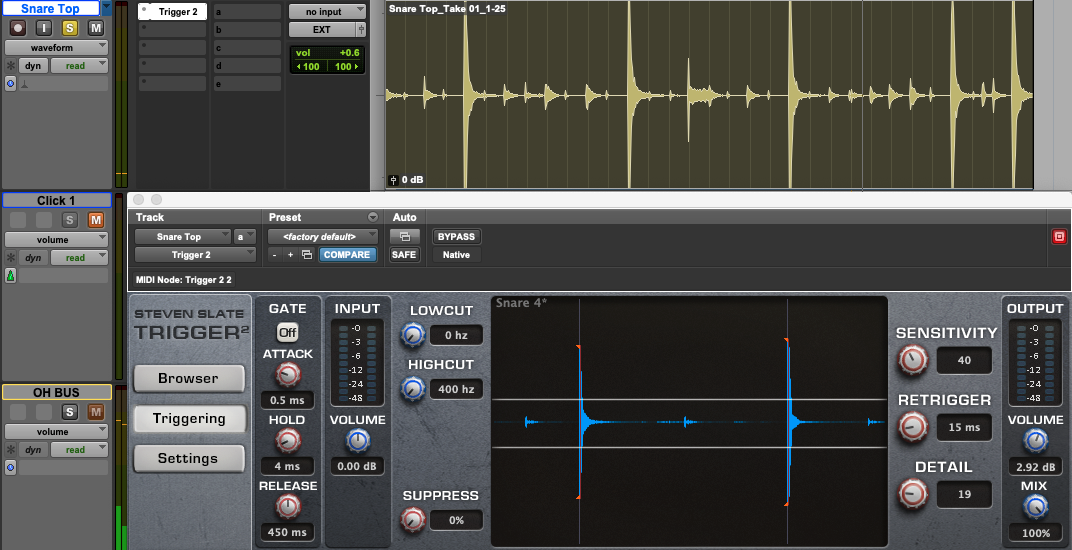The width and height of the screenshot is (1072, 550).
Task: Adjust the gate RELEASE knob
Action: point(288,507)
